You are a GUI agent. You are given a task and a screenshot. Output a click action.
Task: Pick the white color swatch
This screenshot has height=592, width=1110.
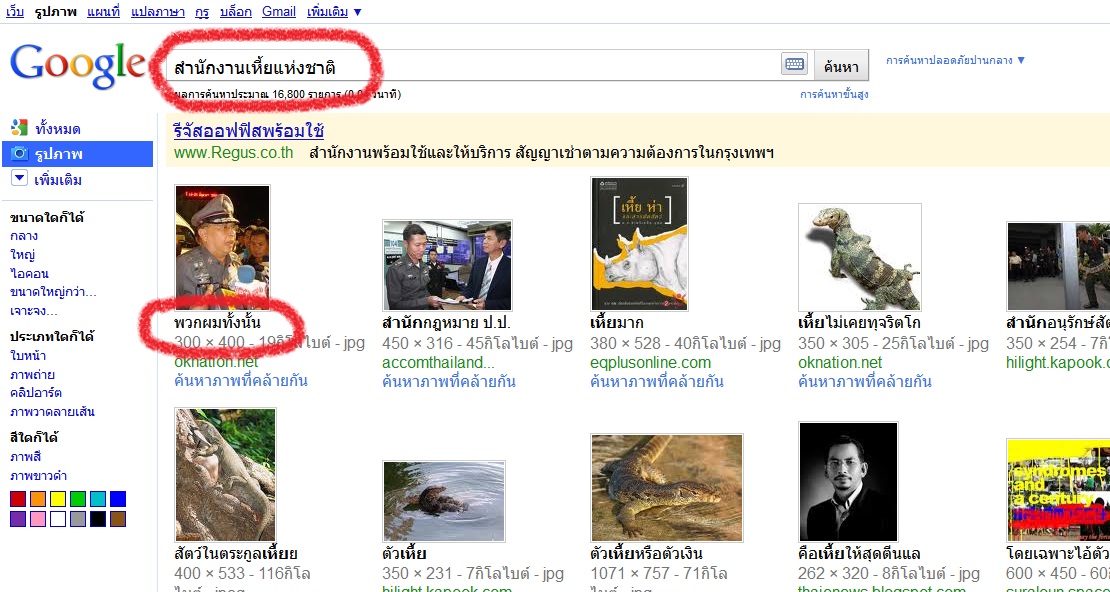coord(57,519)
